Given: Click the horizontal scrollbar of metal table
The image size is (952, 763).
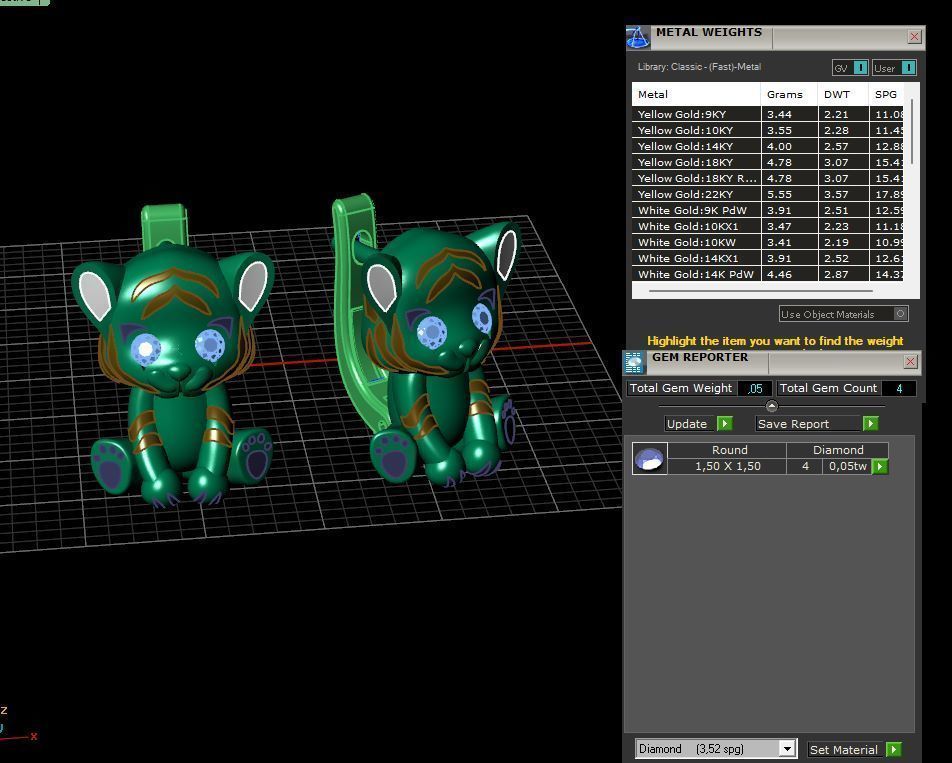Looking at the screenshot, I should [761, 291].
